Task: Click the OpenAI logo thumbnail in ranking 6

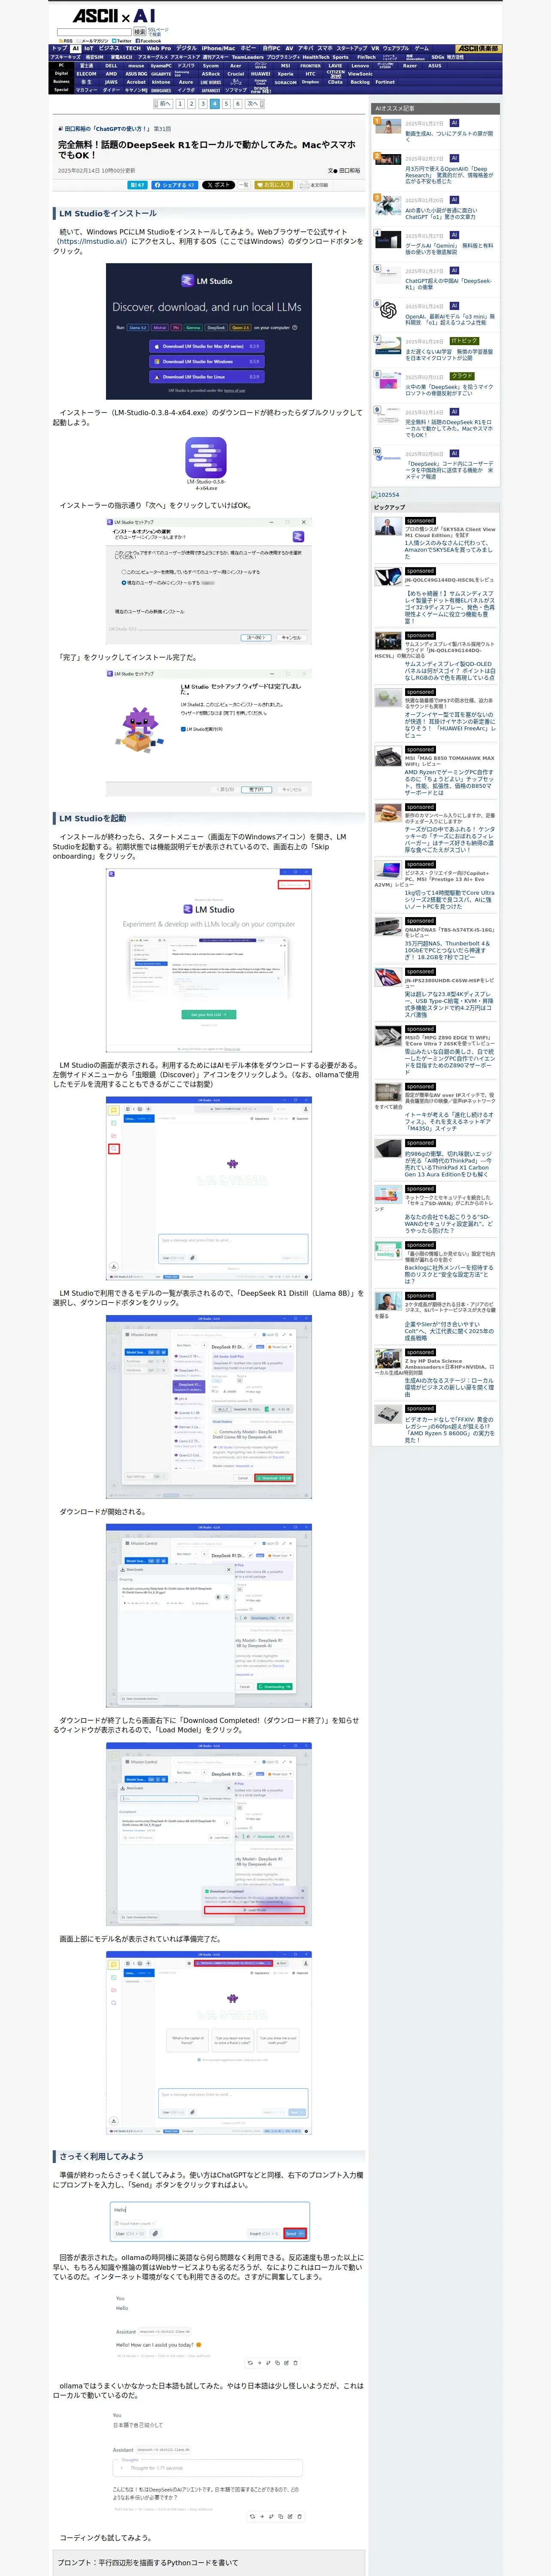Action: click(x=388, y=311)
